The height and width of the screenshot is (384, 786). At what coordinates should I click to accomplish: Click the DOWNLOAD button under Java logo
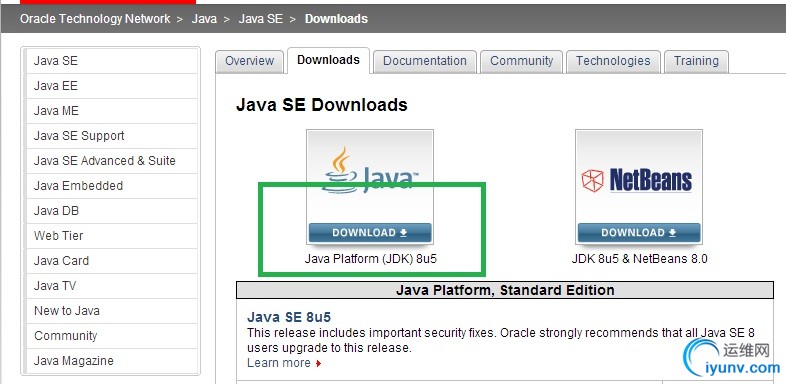(x=370, y=233)
